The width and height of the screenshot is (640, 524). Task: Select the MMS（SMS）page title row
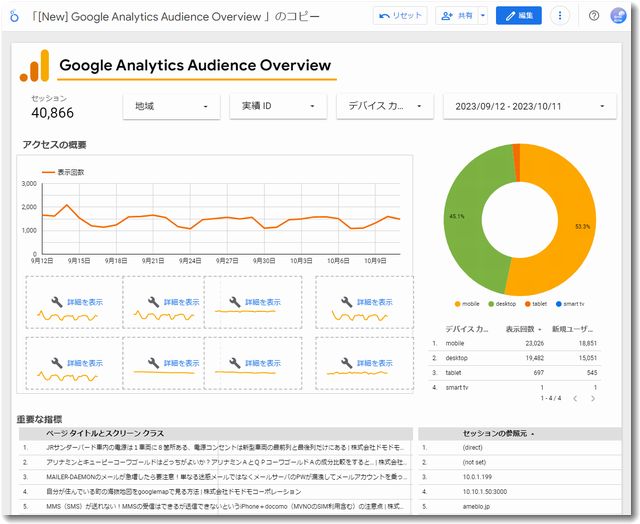click(x=216, y=506)
